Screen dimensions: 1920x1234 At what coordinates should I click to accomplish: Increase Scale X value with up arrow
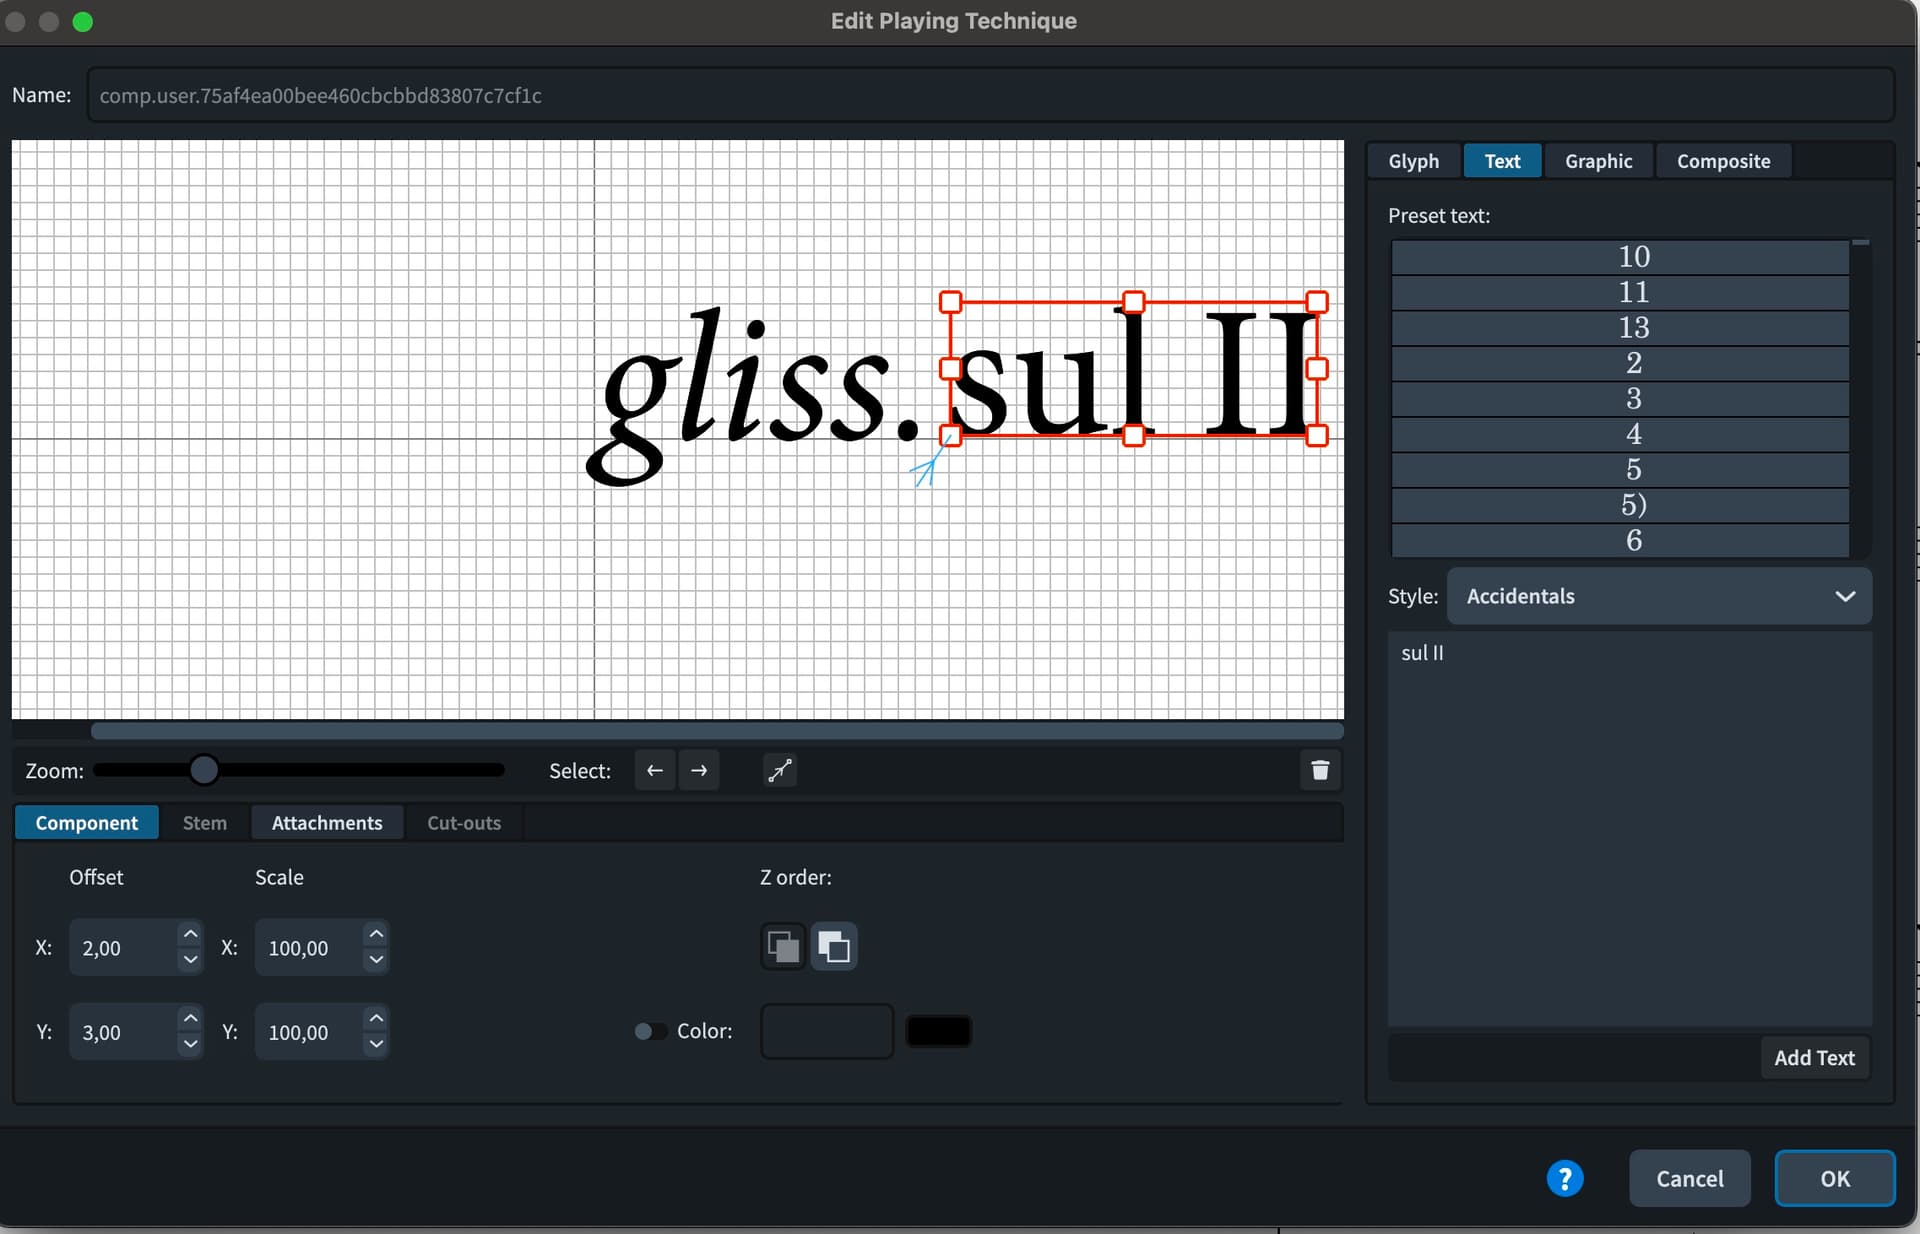point(376,934)
